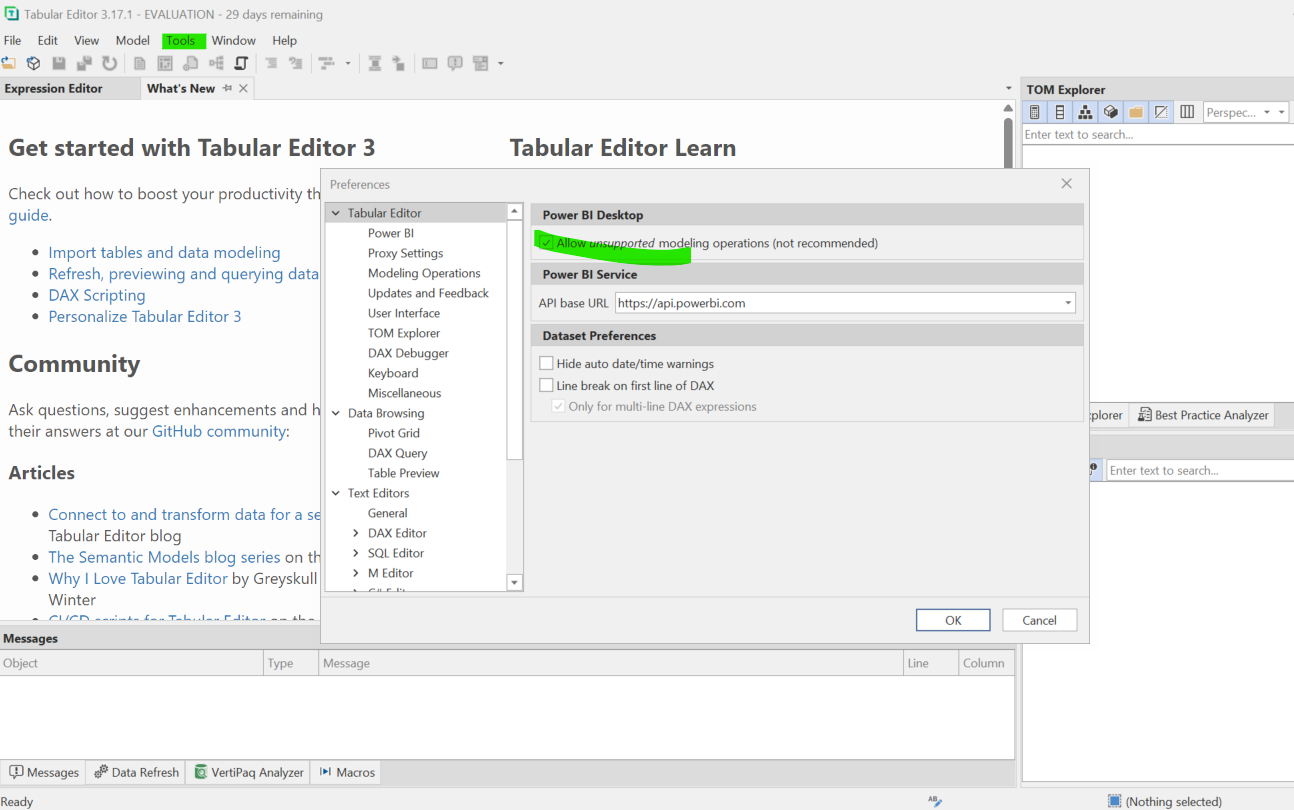Click the bold scroll-shaped script icon in toolbar
The width and height of the screenshot is (1294, 810).
click(x=240, y=63)
